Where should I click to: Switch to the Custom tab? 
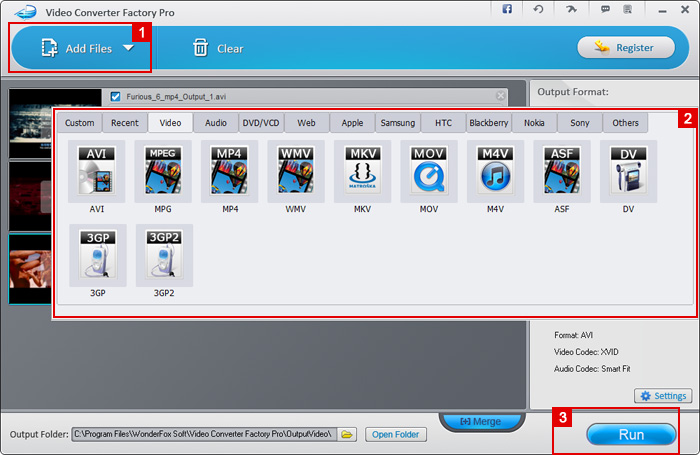tap(79, 123)
